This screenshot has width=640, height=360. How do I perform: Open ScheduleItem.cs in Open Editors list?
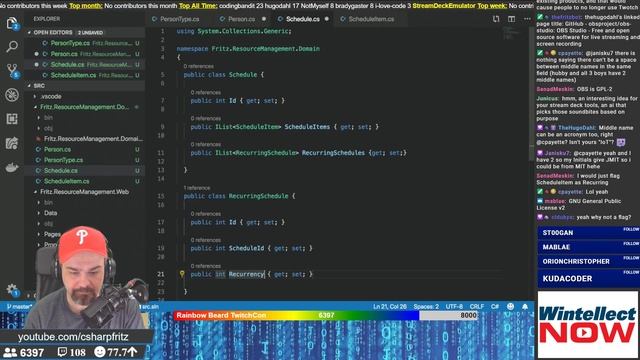(73, 75)
